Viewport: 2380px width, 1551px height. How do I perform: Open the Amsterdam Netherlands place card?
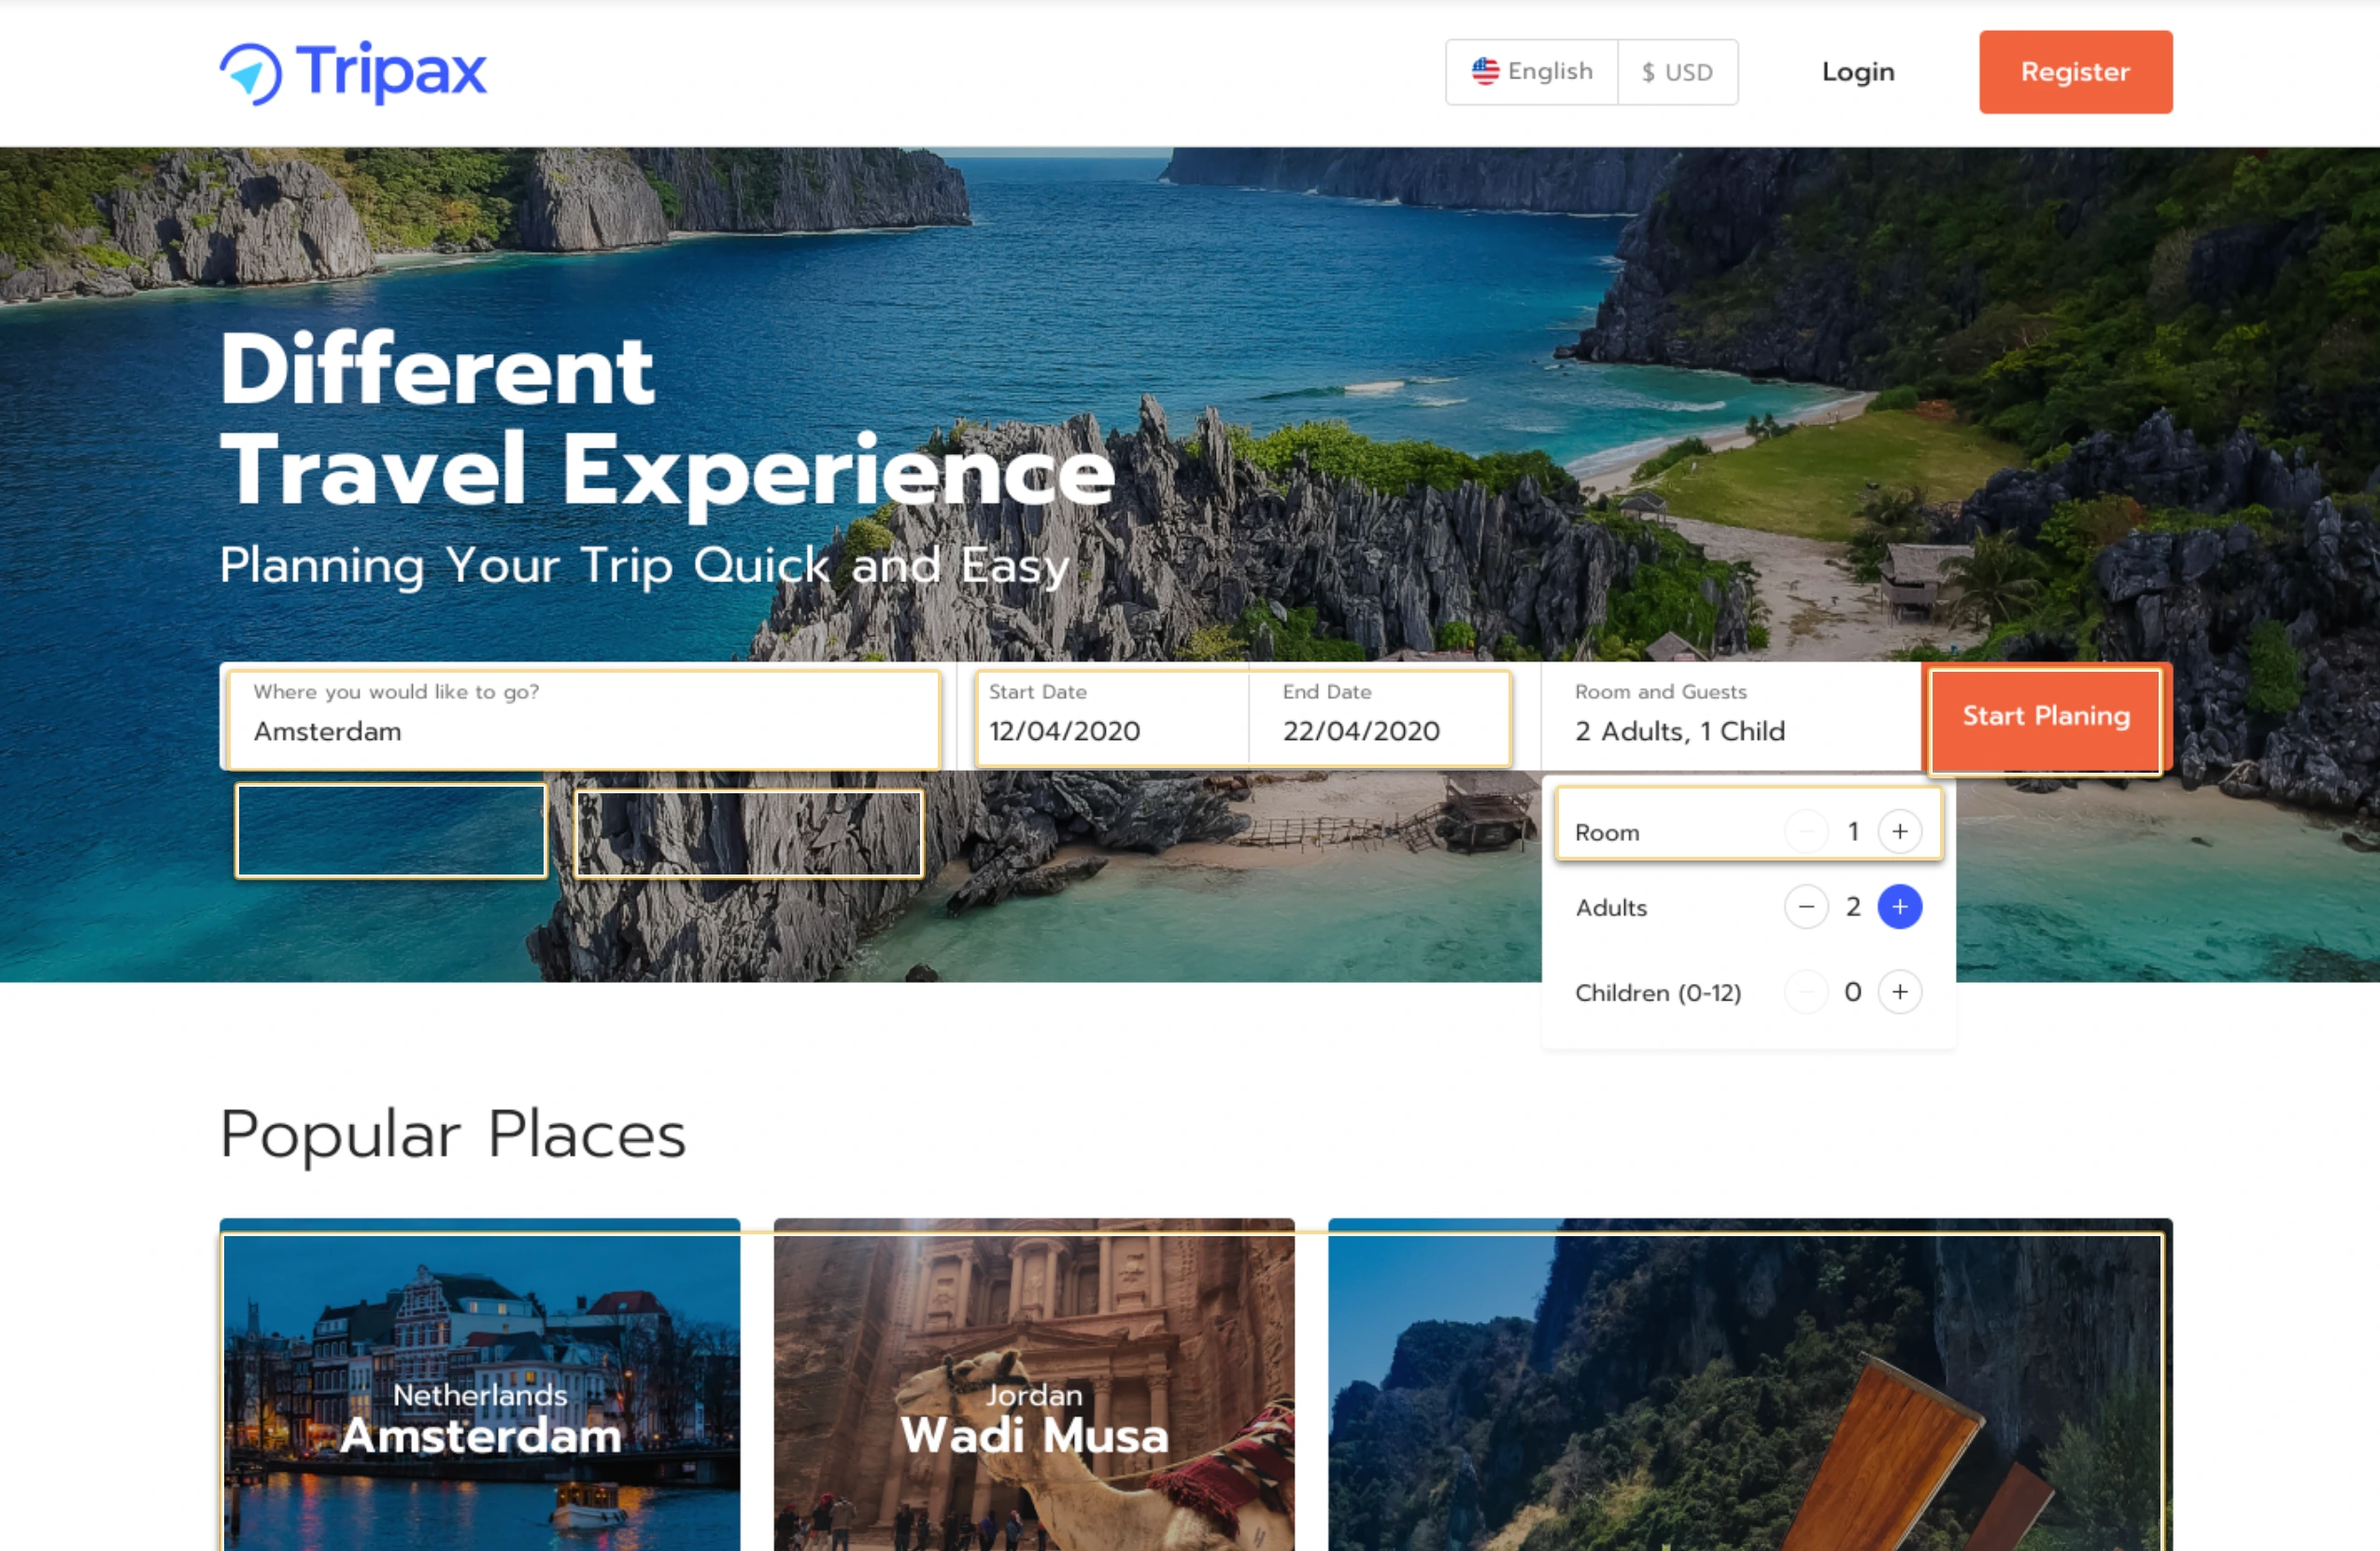[480, 1385]
